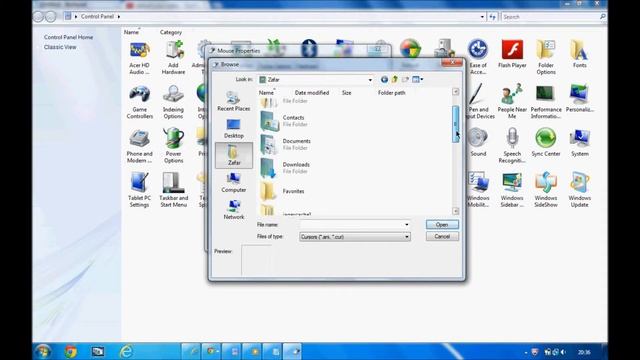This screenshot has height=360, width=640.
Task: Select the Favorites folder
Action: 282,191
